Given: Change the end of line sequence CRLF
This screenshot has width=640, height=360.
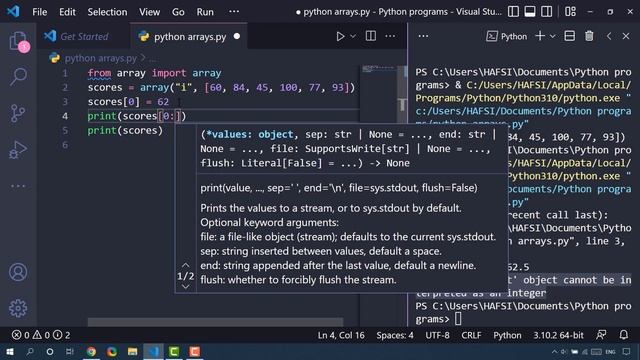Looking at the screenshot, I should (471, 335).
